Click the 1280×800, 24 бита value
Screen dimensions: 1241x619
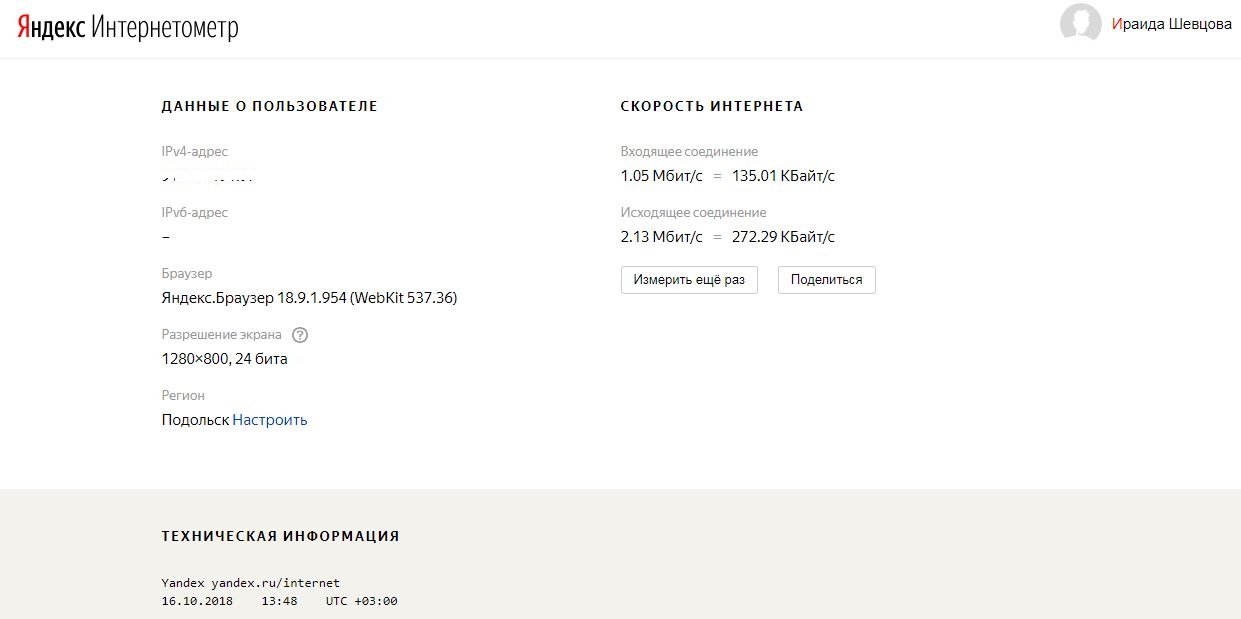coord(224,359)
